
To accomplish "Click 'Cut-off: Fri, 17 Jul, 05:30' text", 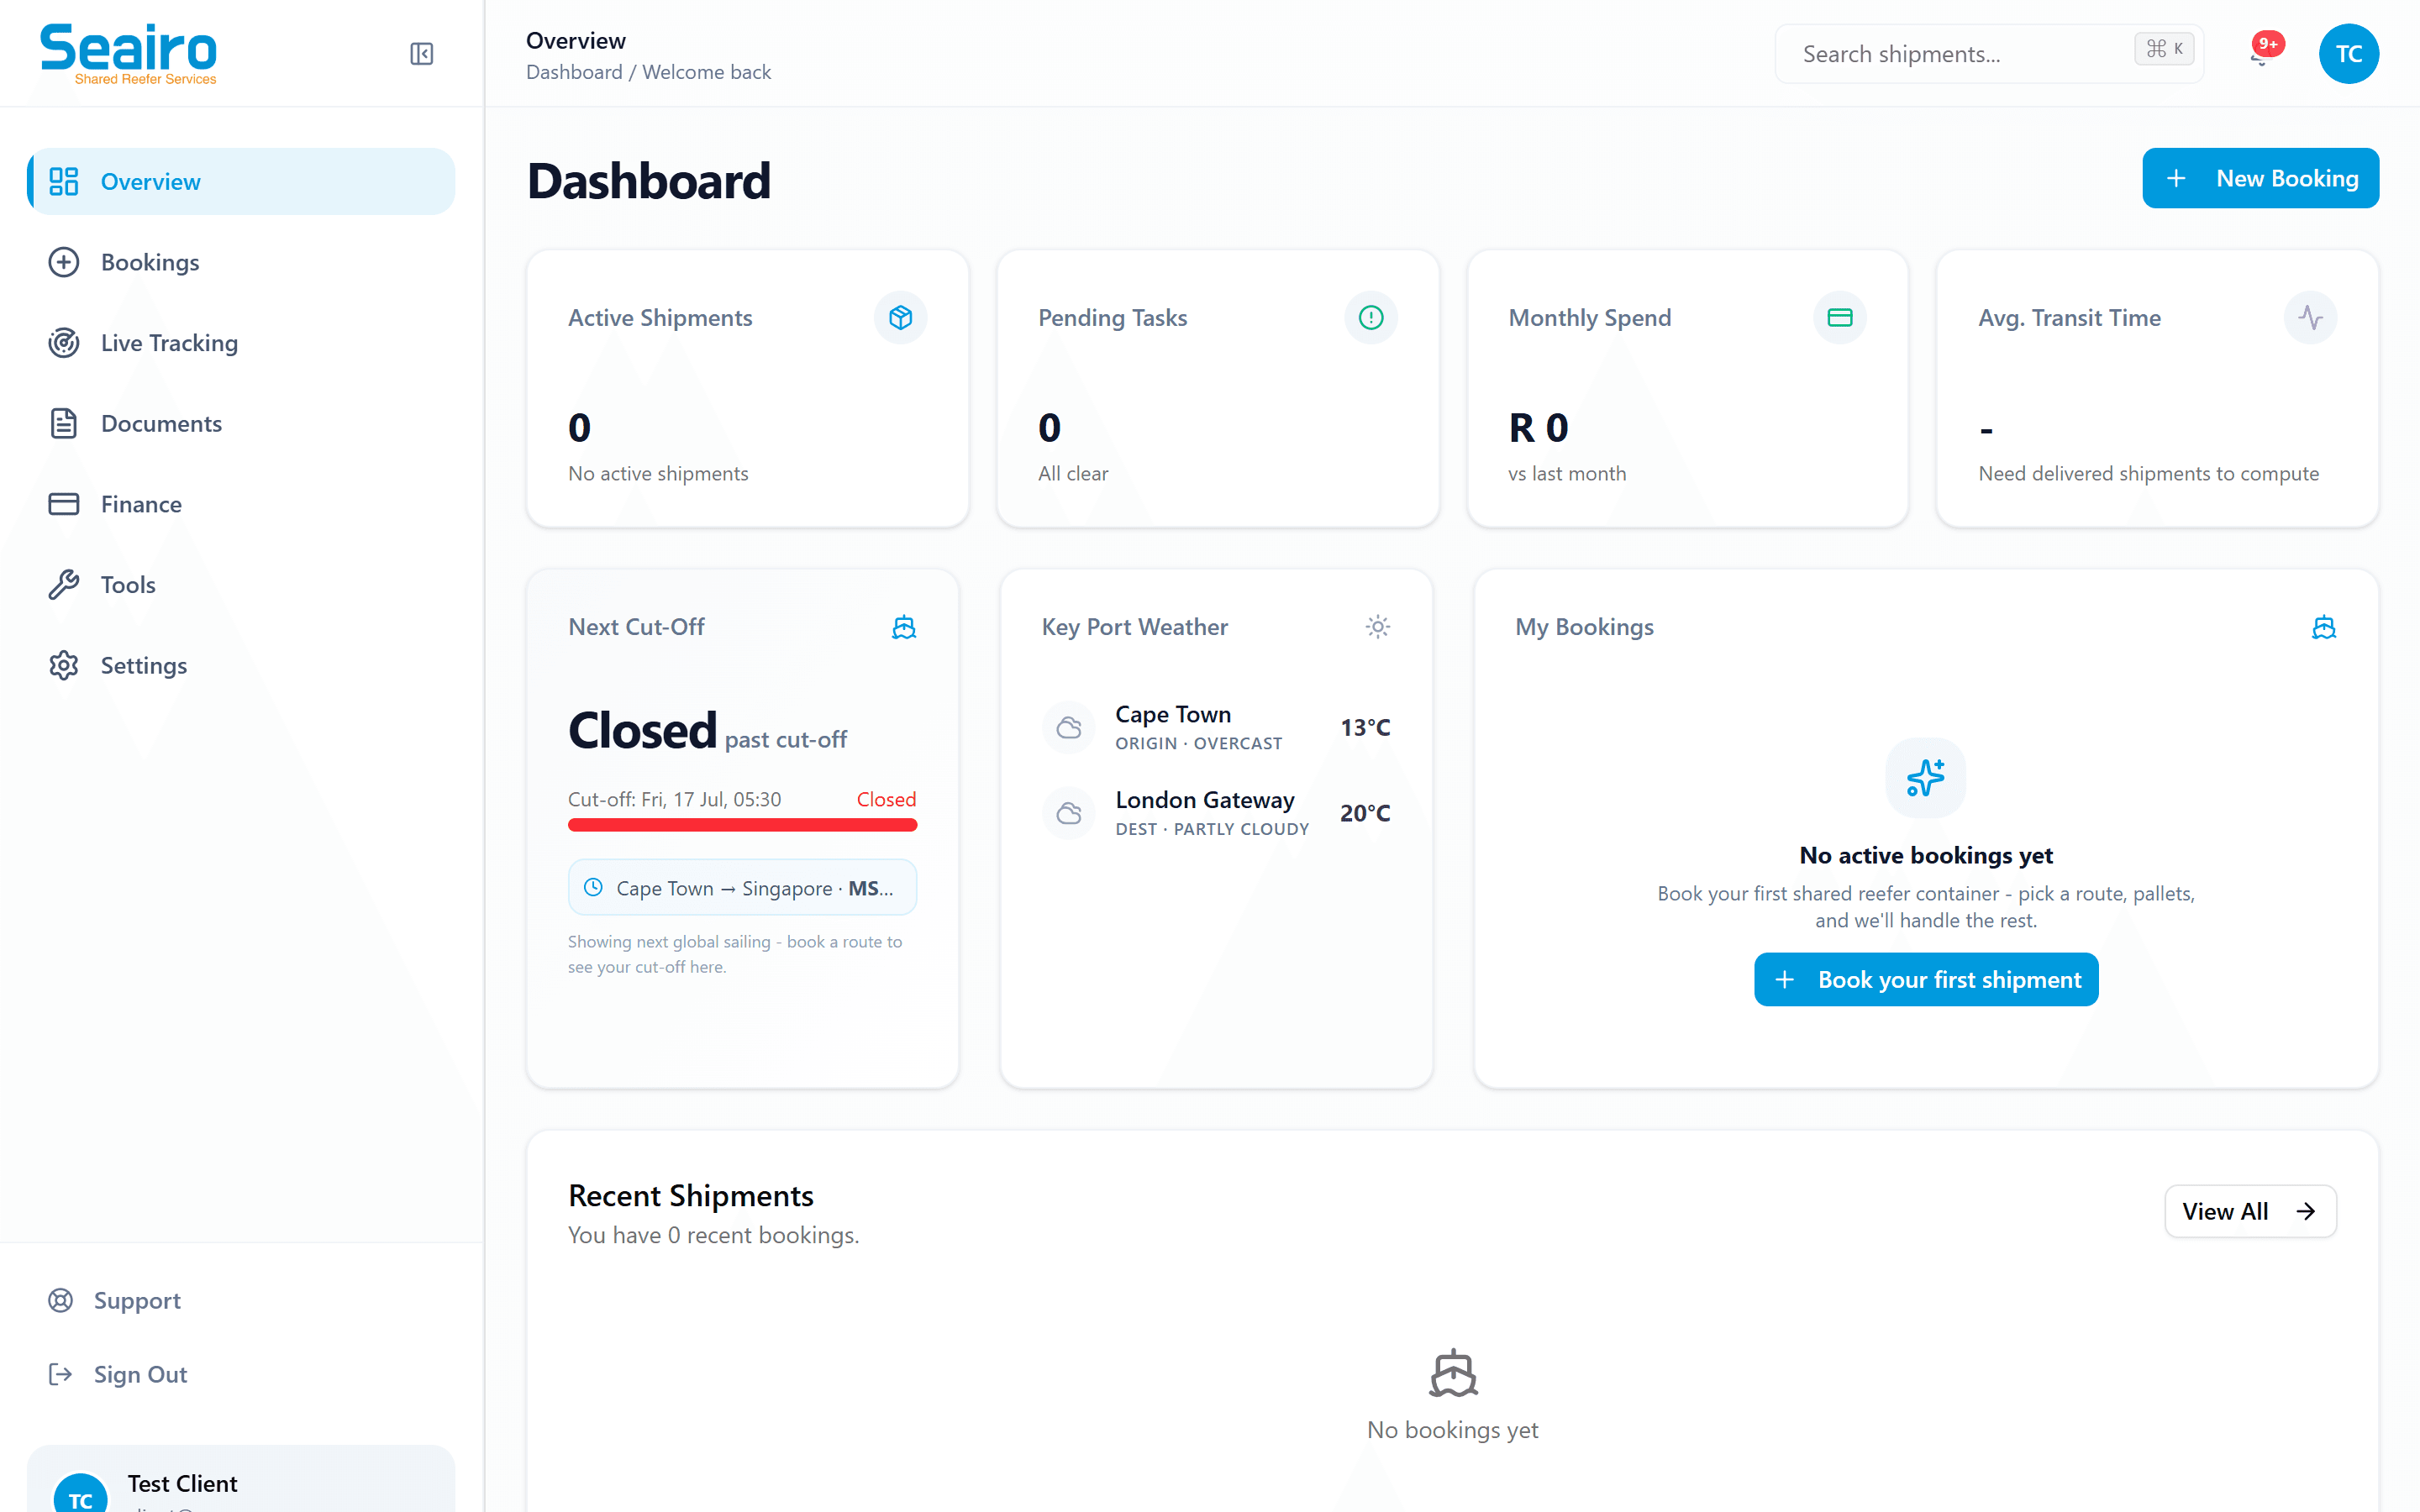I will click(674, 799).
